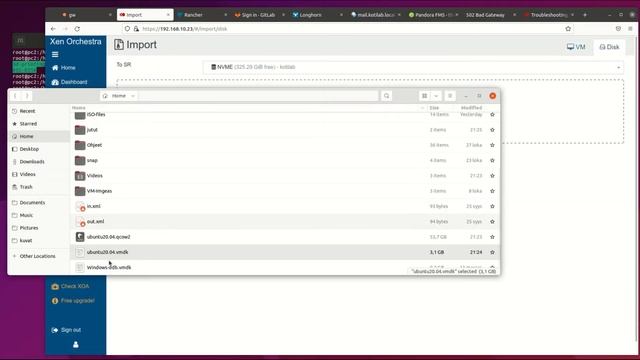Screen dimensions: 640x360
Task: Star the VM-imgeas folder
Action: click(x=492, y=191)
